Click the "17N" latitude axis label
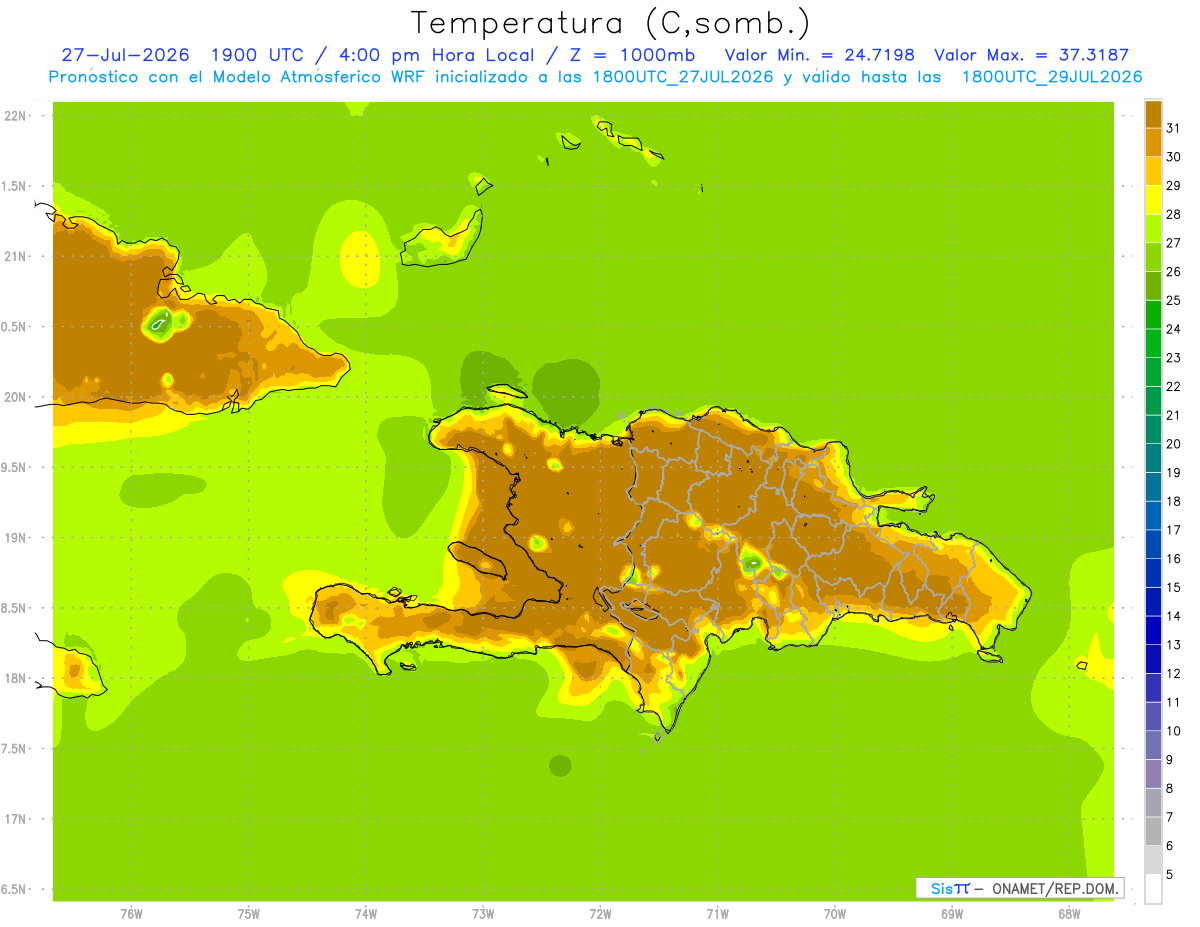The height and width of the screenshot is (927, 1200). (x=15, y=819)
